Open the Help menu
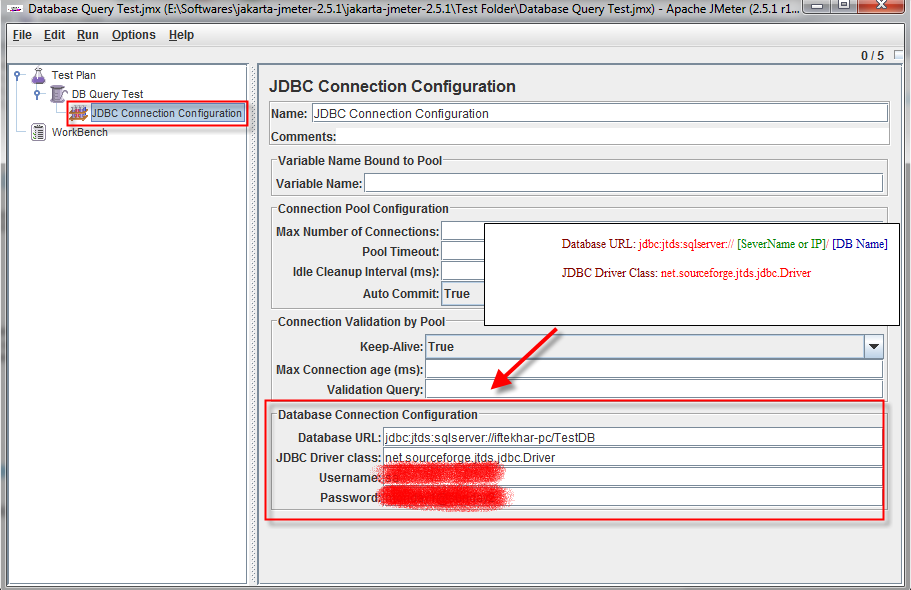The image size is (911, 590). point(181,35)
